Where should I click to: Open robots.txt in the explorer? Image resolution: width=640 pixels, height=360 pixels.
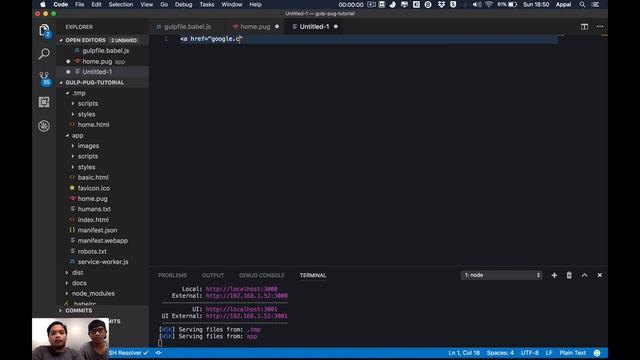[92, 251]
